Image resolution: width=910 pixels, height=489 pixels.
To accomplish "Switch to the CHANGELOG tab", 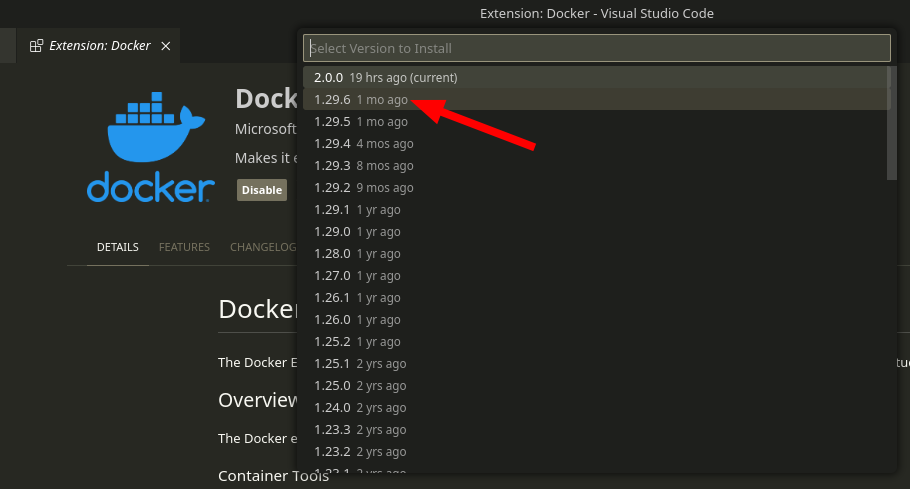I will click(263, 247).
